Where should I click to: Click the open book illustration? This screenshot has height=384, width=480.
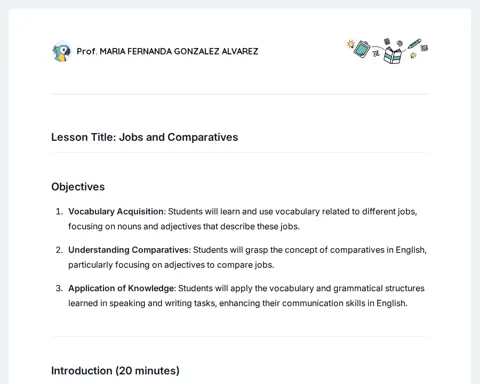click(x=393, y=55)
